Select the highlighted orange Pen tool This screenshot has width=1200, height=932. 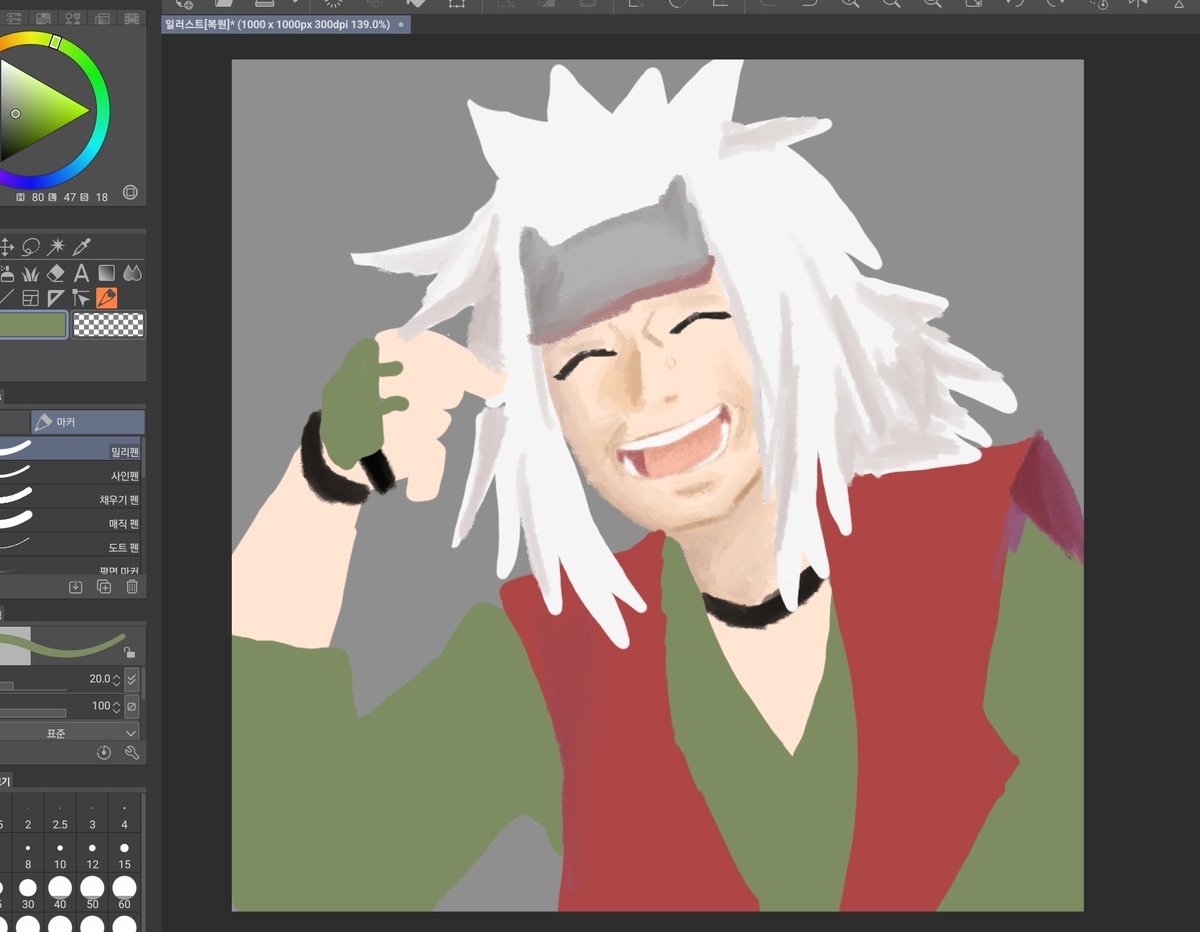[107, 298]
